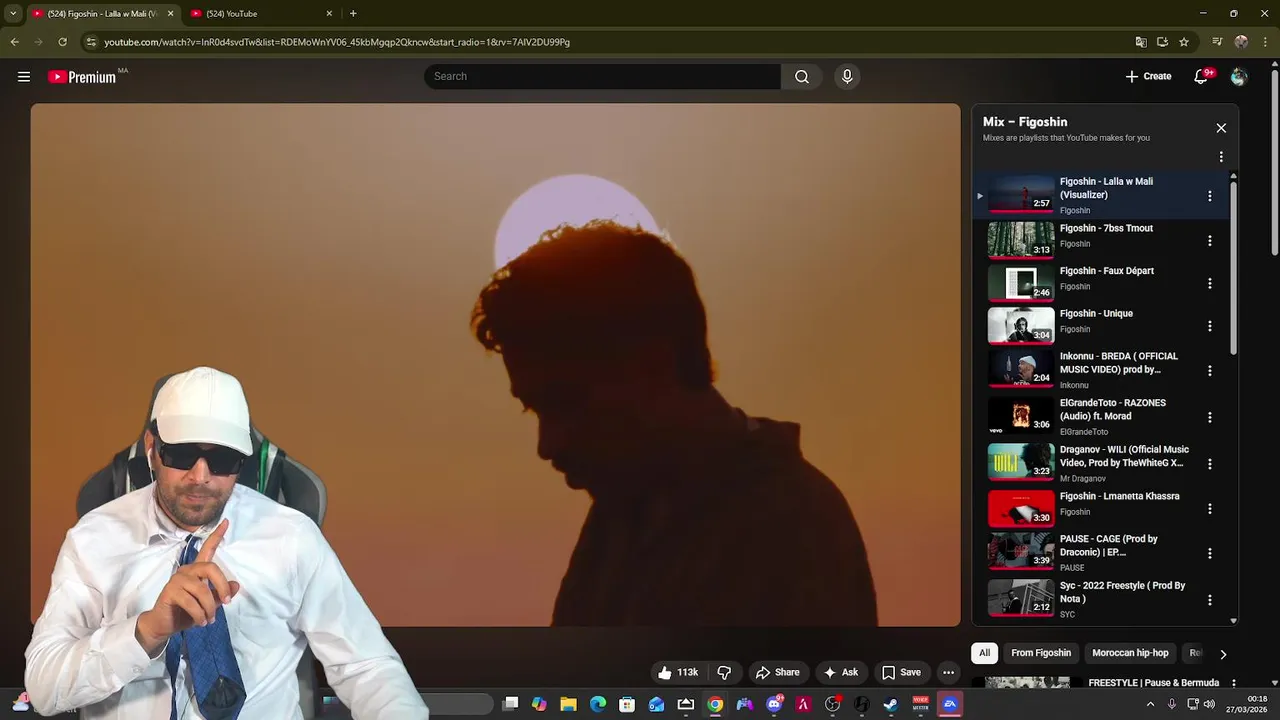The width and height of the screenshot is (1280, 720).
Task: Select the Moroccan hip-hop chip
Action: click(1130, 653)
